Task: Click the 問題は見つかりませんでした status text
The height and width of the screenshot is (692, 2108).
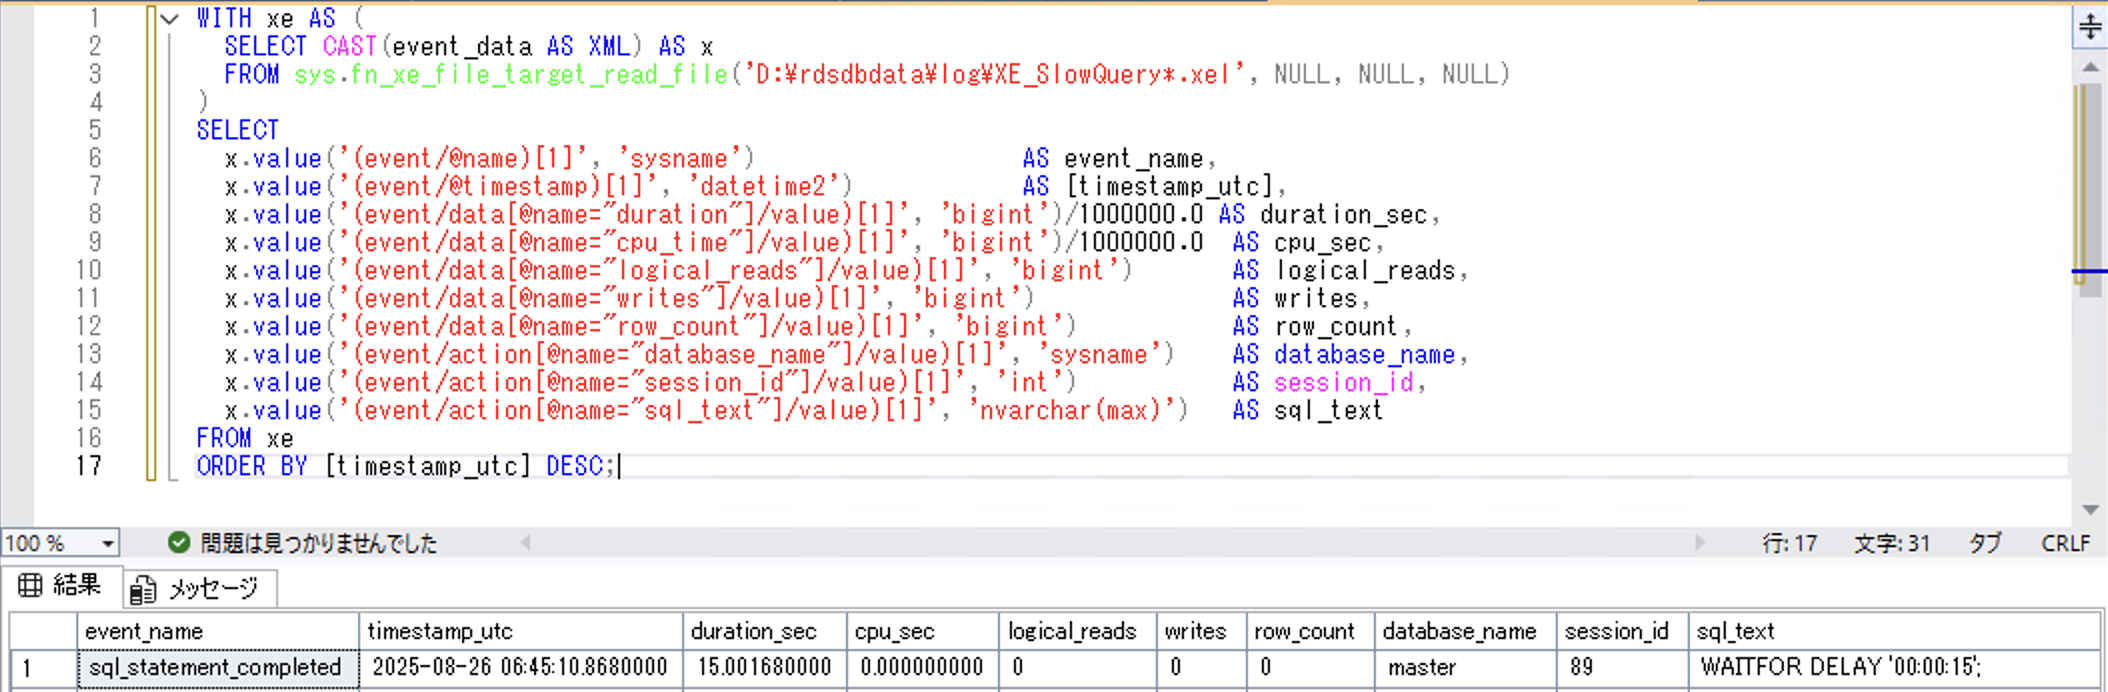Action: 319,543
